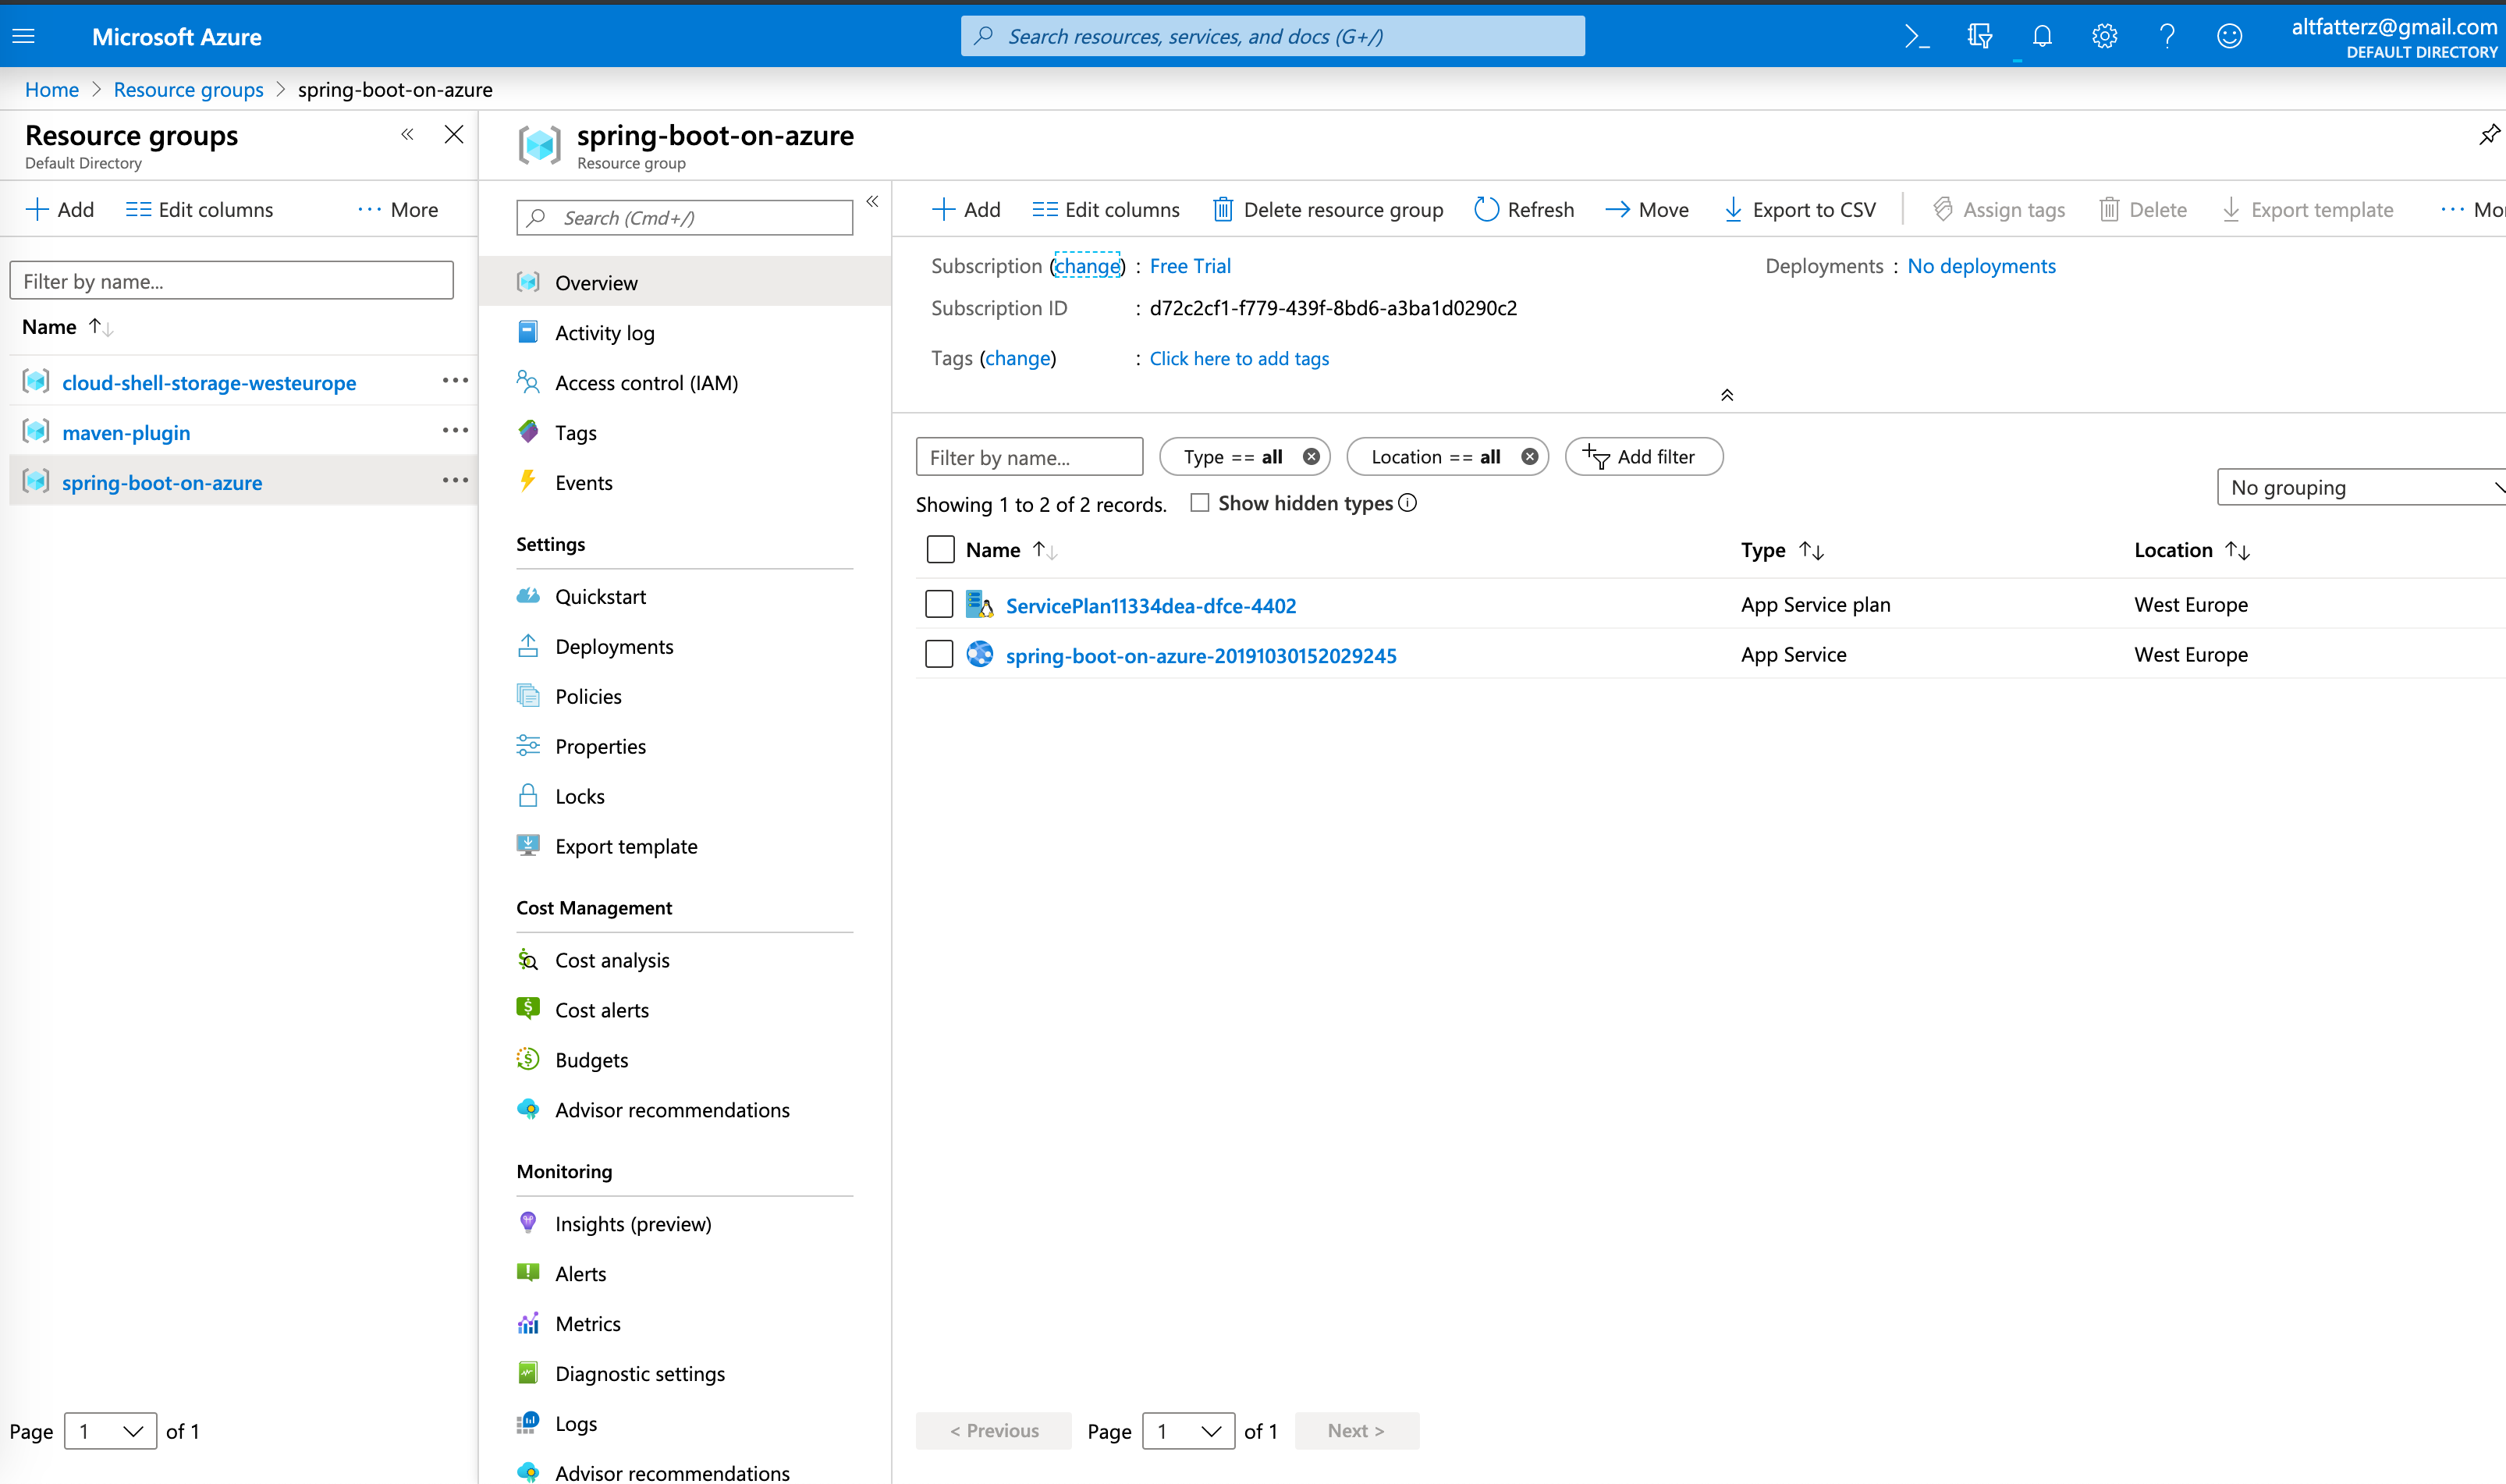Select Access control (IAM) menu item
The height and width of the screenshot is (1484, 2506).
(x=646, y=383)
